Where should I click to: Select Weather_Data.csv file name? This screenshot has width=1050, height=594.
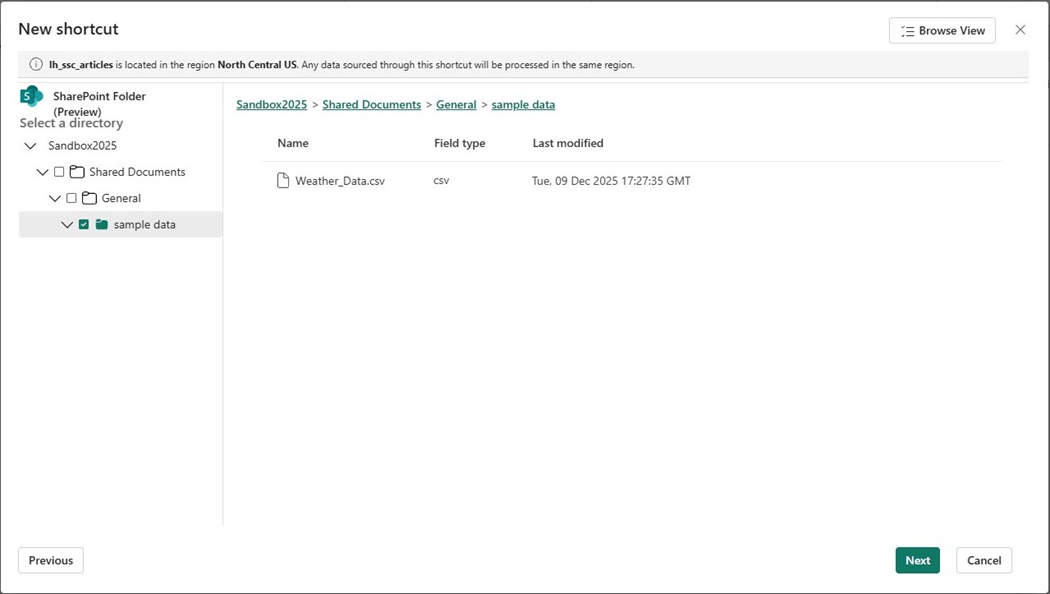pos(340,181)
